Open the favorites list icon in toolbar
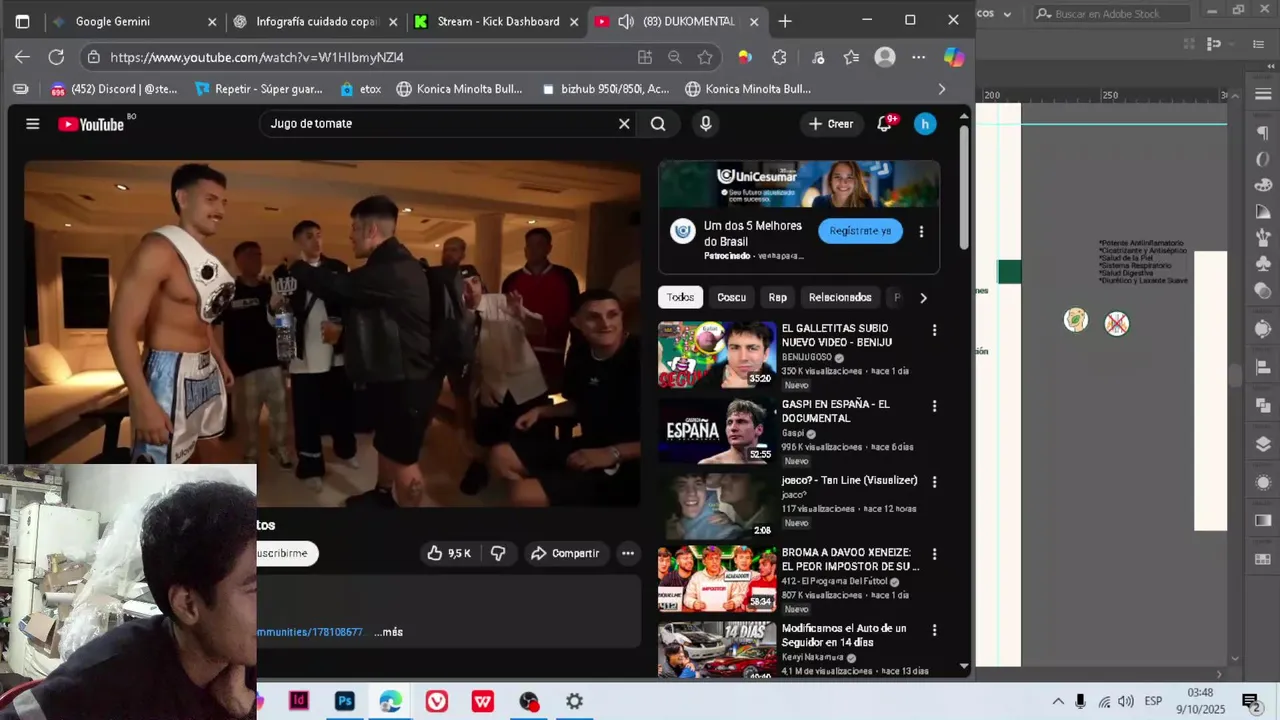The image size is (1280, 720). (851, 57)
